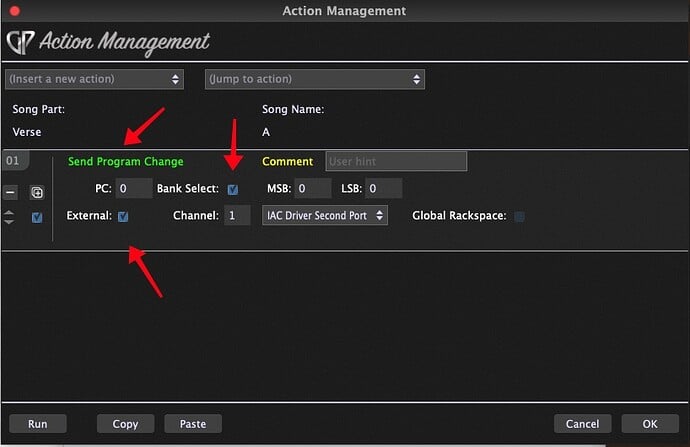690x447 pixels.
Task: Click the LSB value field
Action: (383, 189)
